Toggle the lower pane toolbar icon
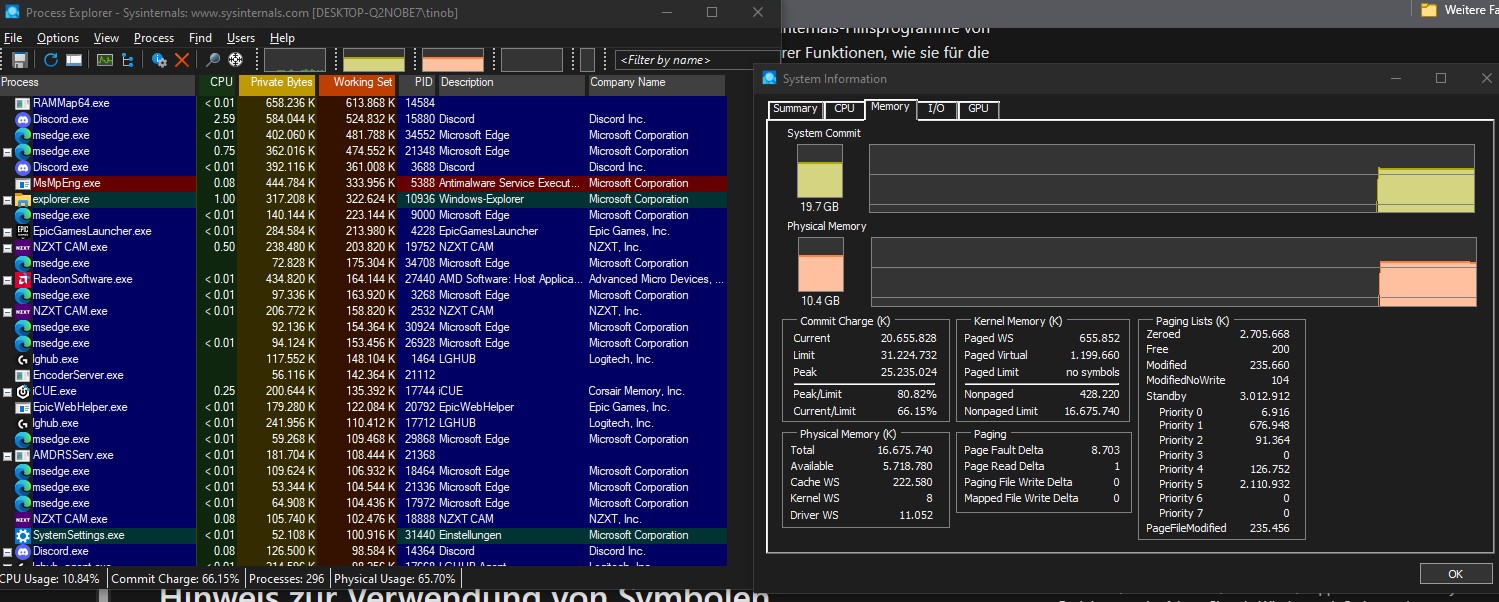Viewport: 1499px width, 602px height. coord(74,60)
